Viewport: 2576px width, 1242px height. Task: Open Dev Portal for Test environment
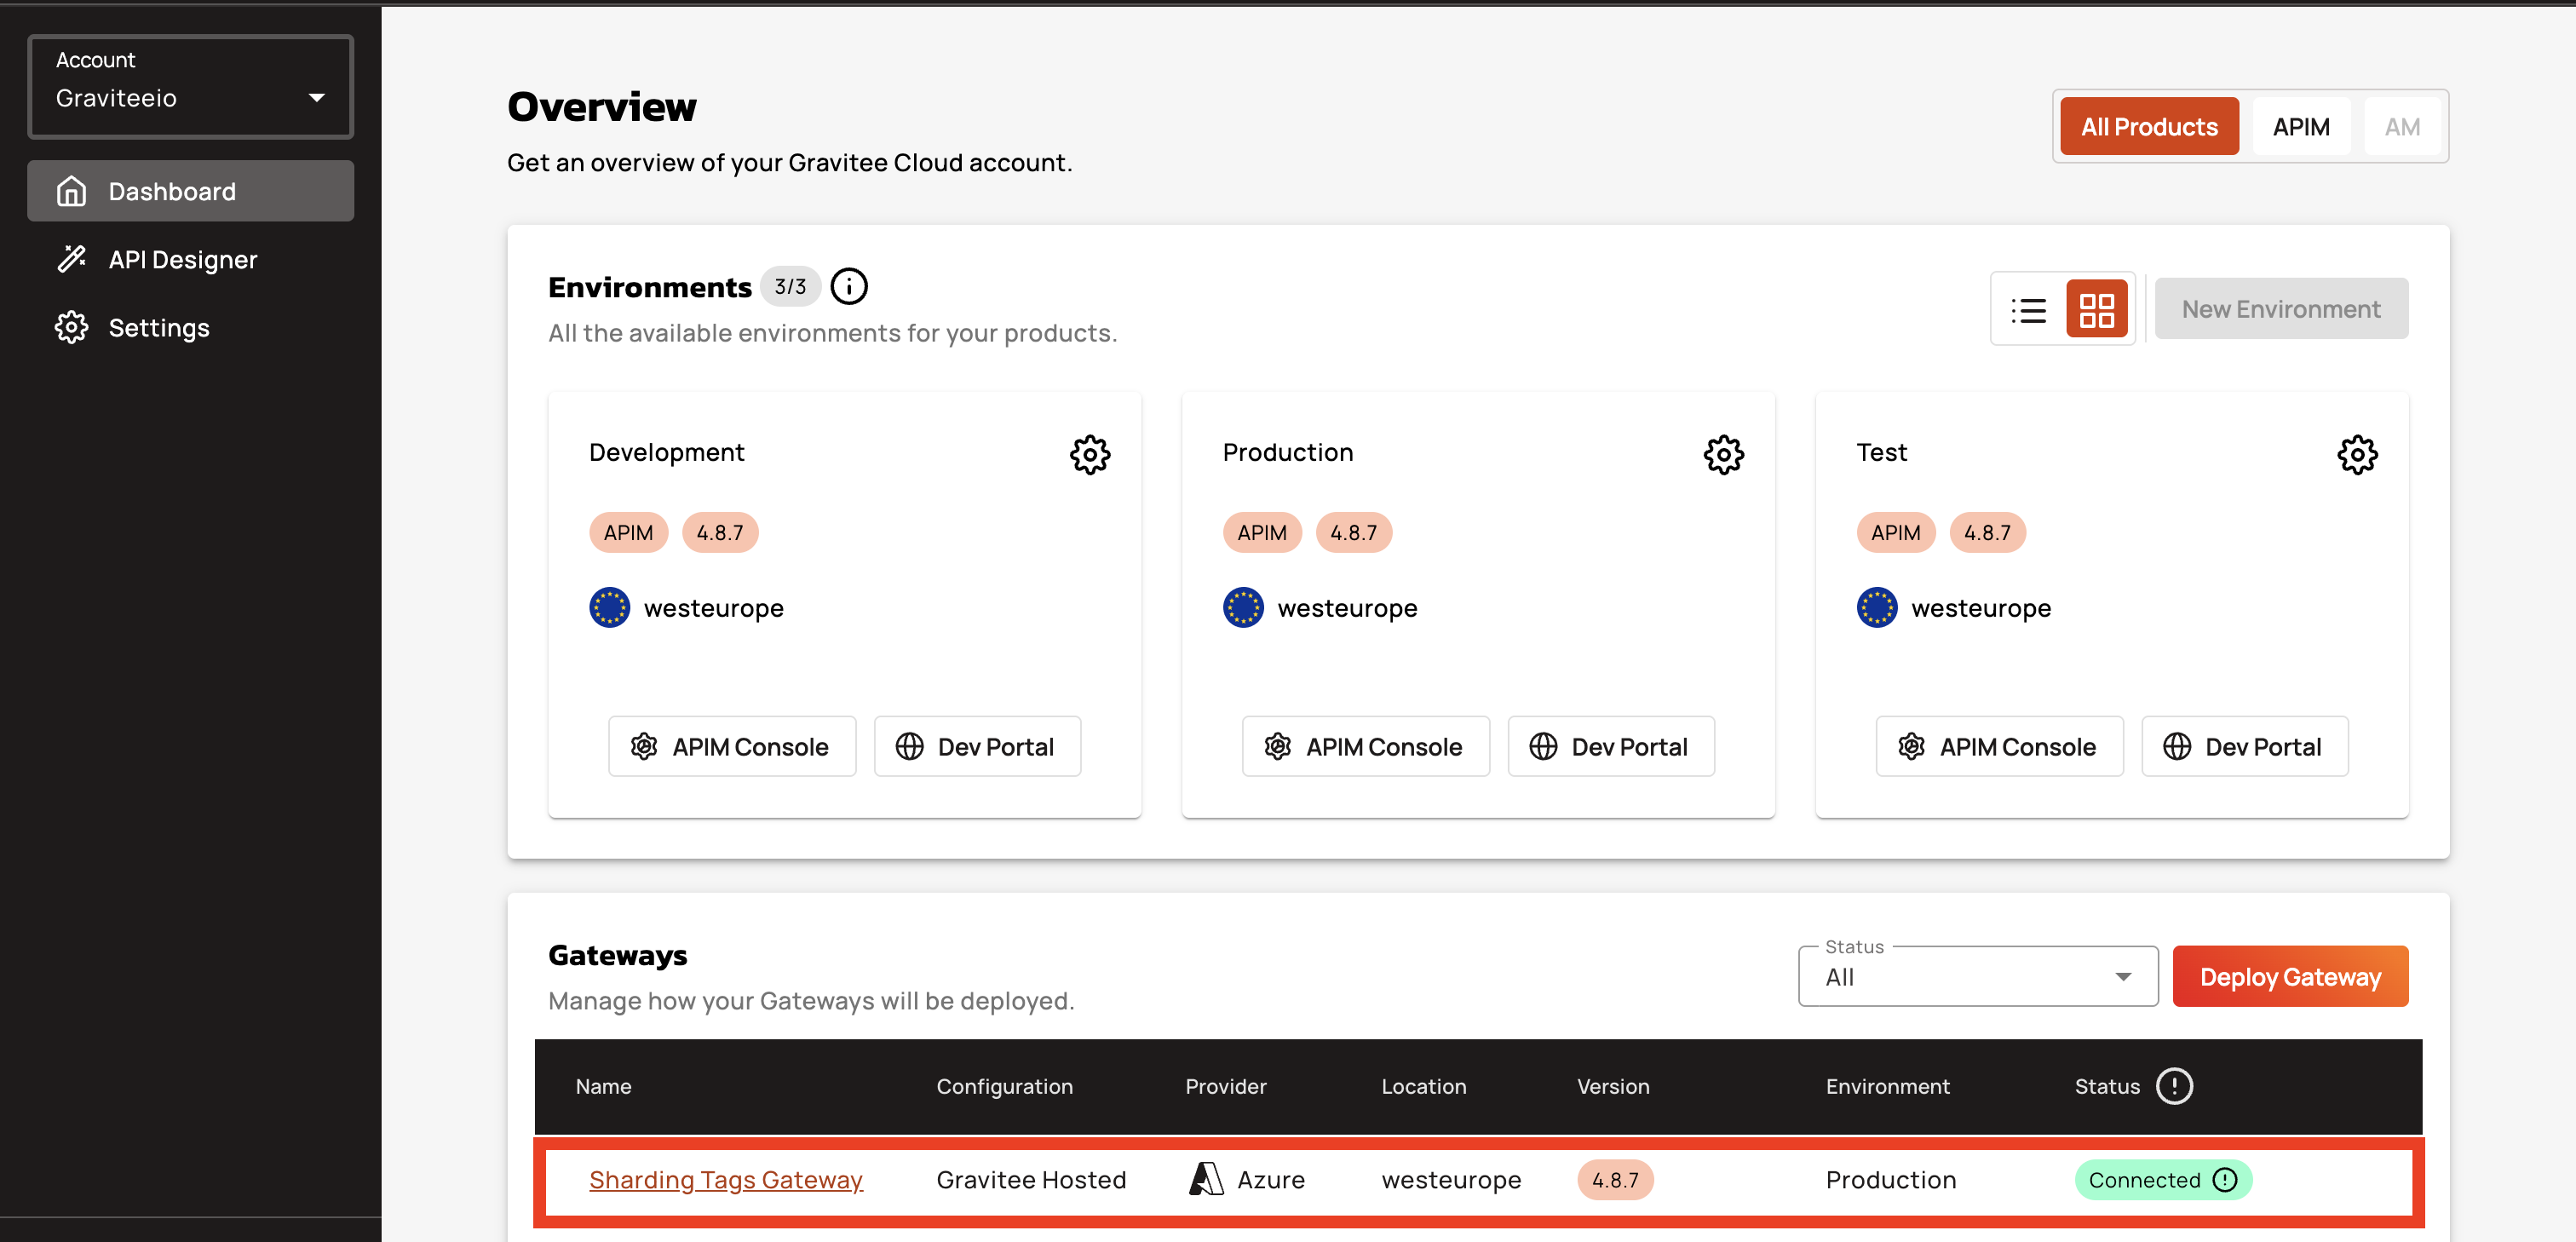pos(2244,747)
